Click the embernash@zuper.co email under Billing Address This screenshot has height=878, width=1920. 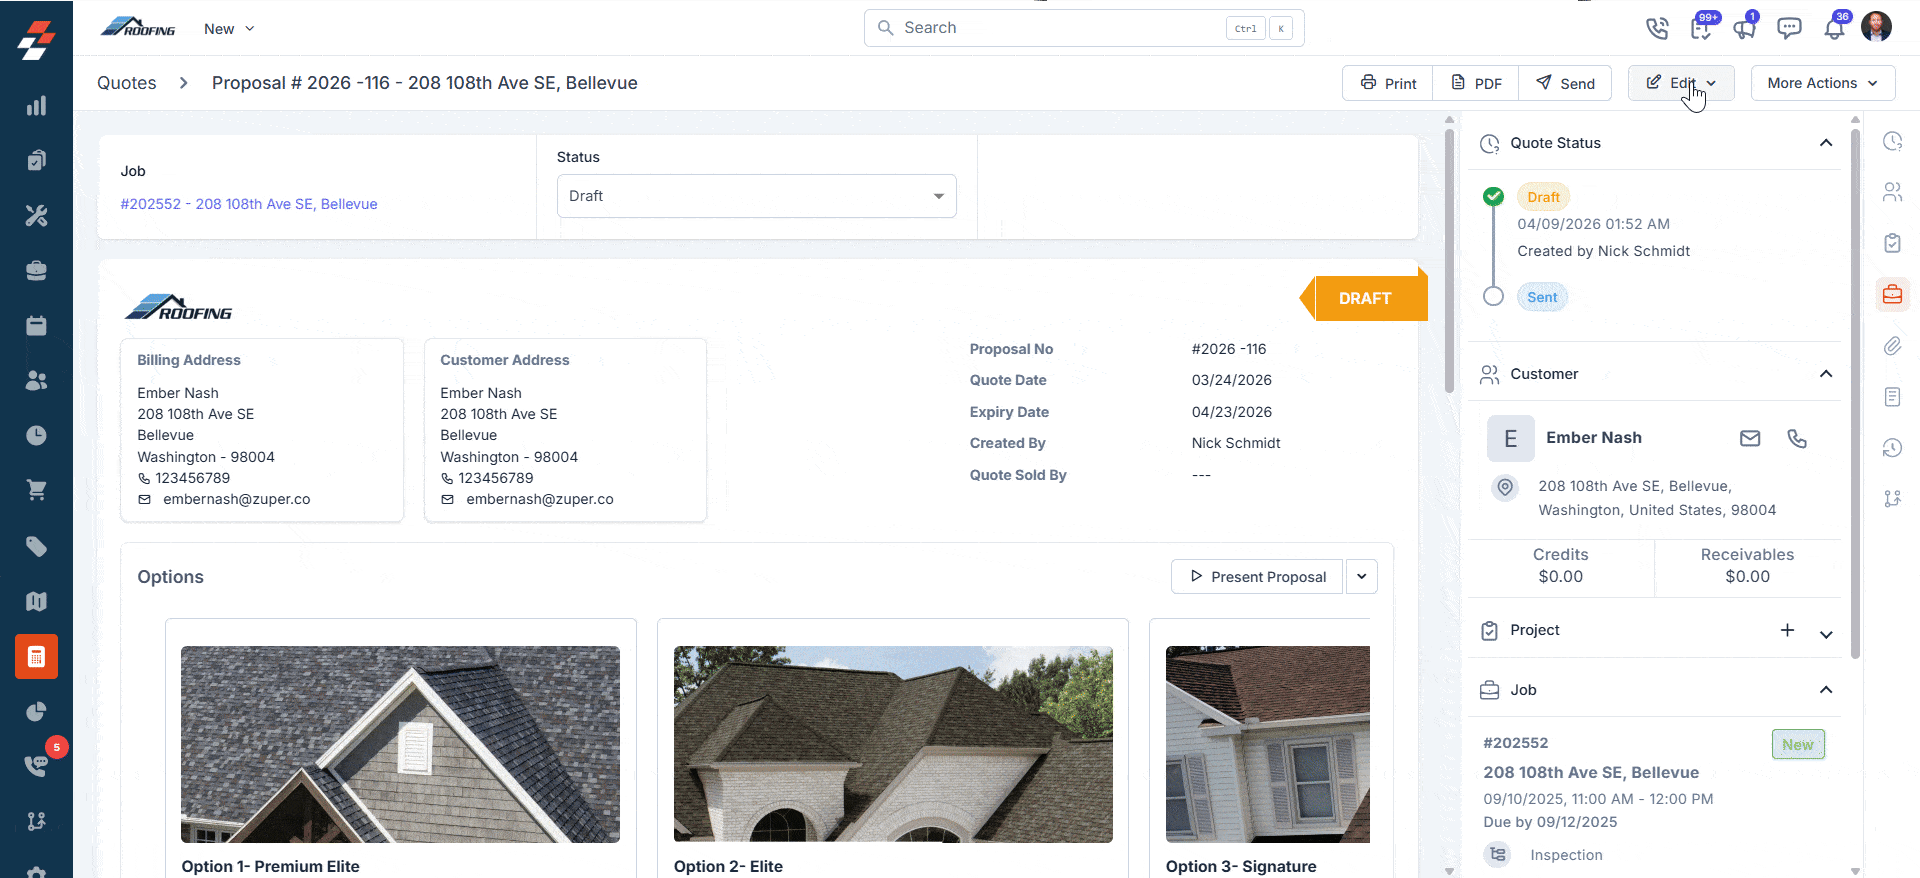pos(237,499)
